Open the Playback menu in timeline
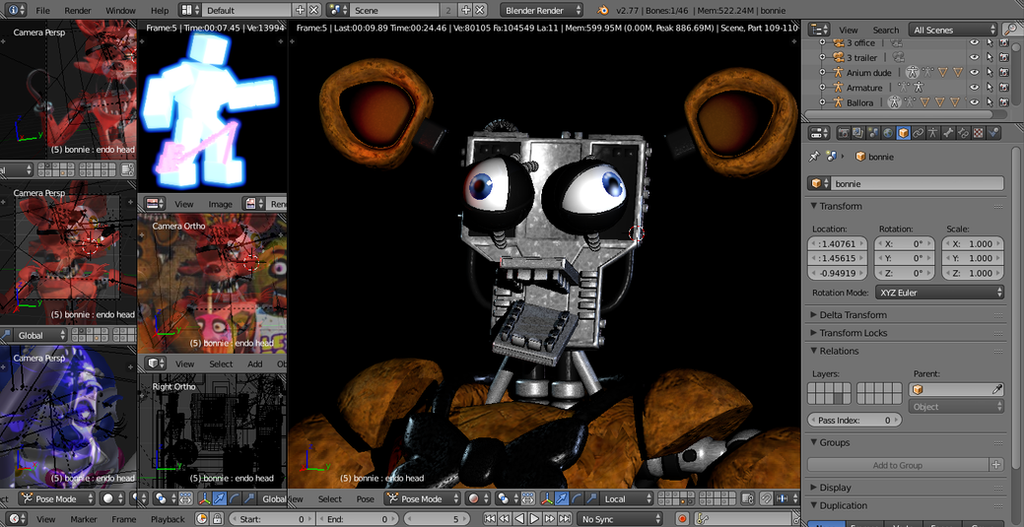 (168, 519)
